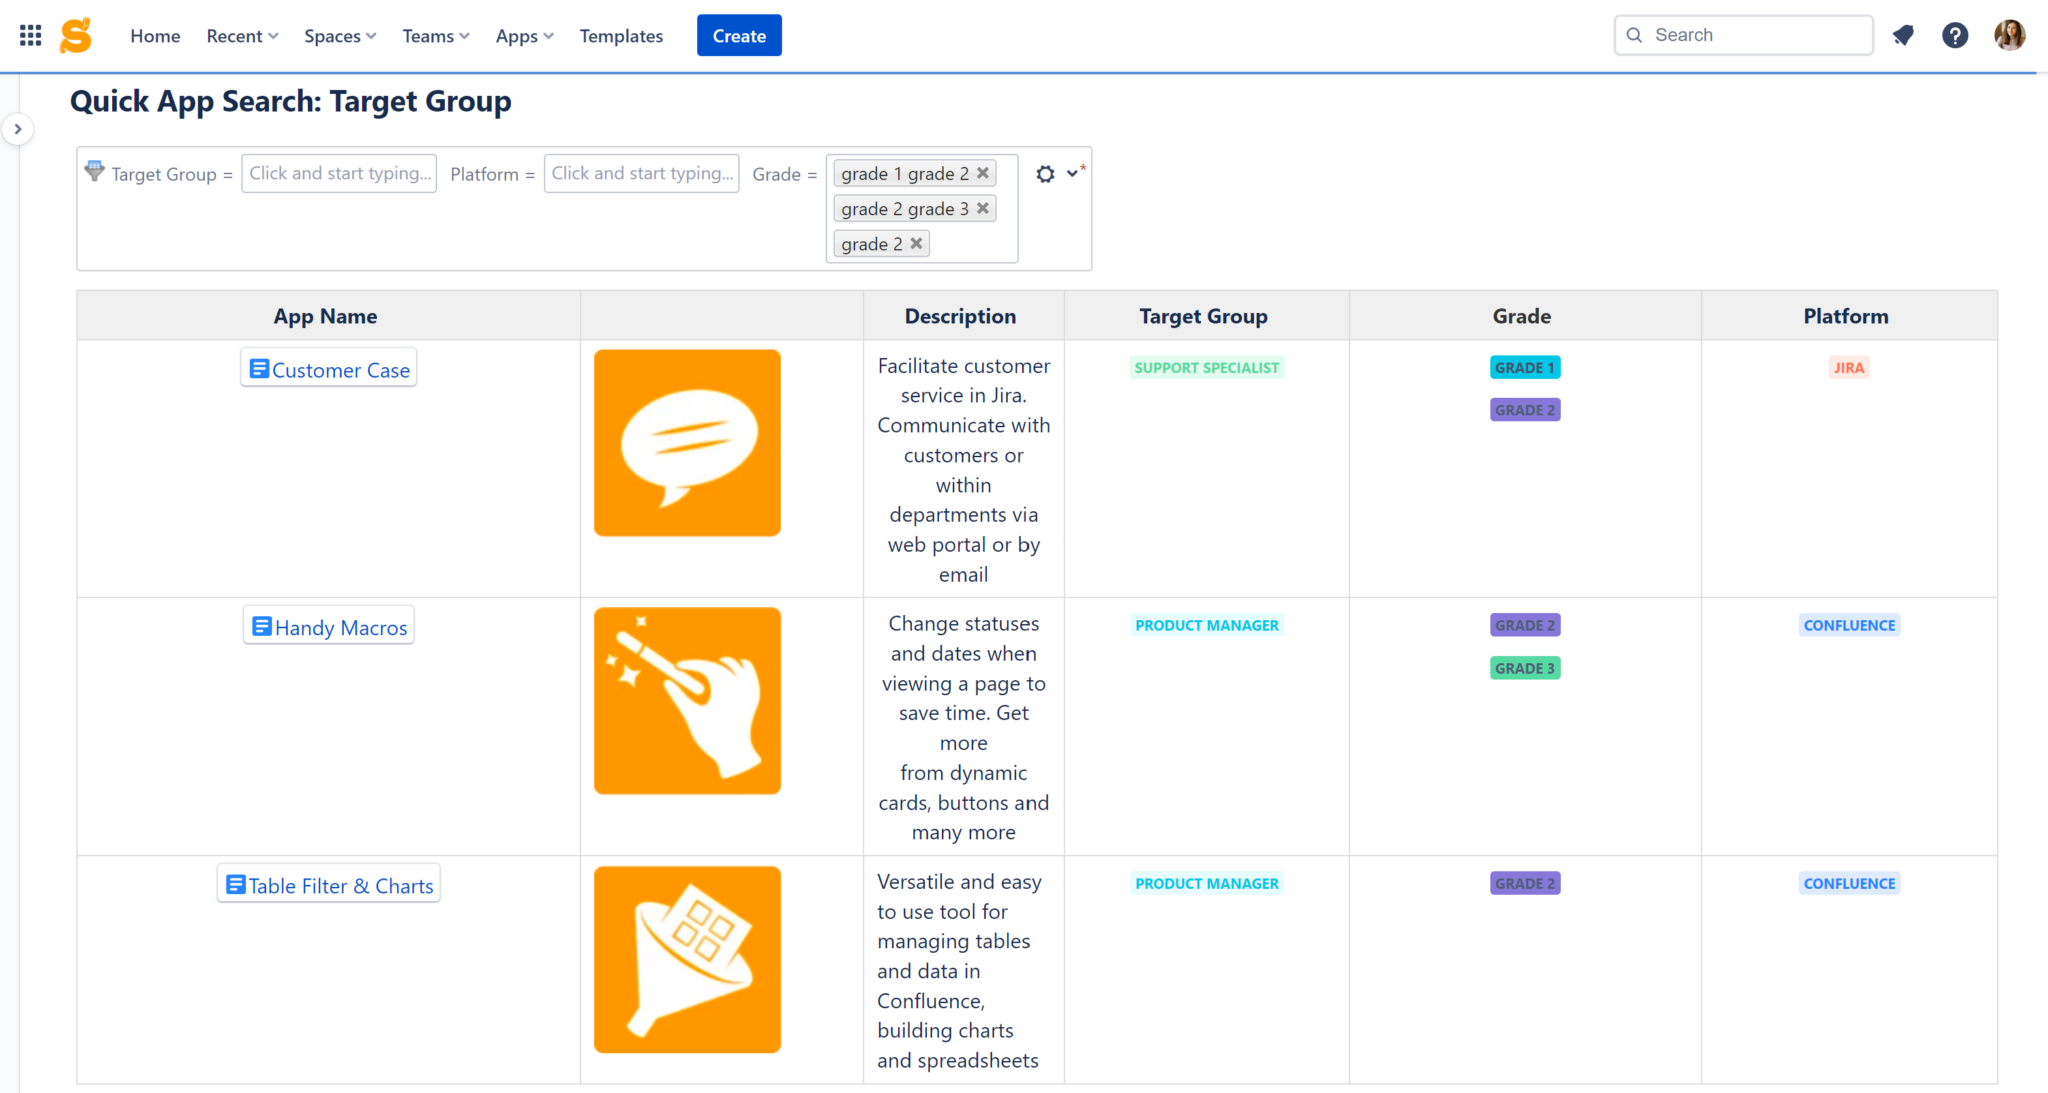This screenshot has width=2048, height=1093.
Task: Open your profile avatar menu
Action: pos(2010,34)
